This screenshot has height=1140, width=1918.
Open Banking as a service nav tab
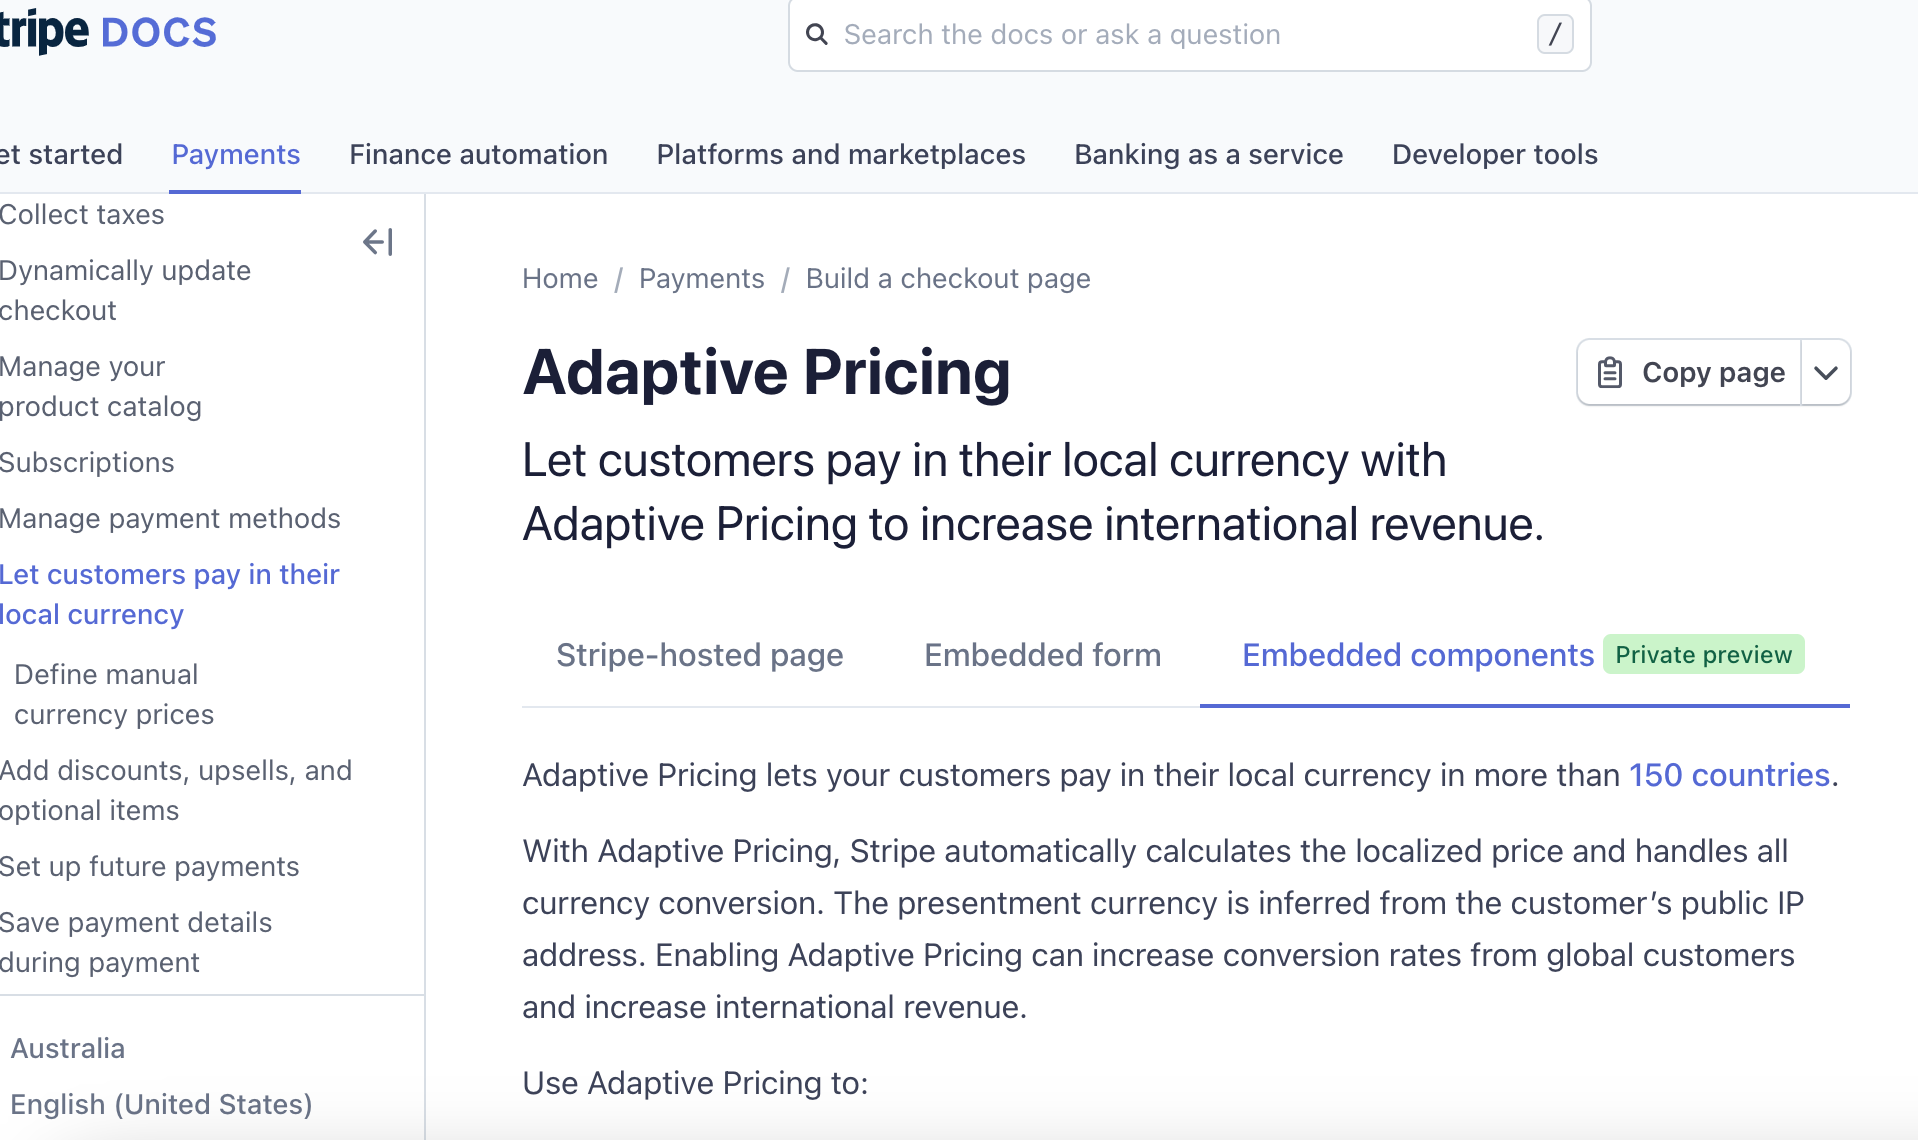coord(1209,155)
